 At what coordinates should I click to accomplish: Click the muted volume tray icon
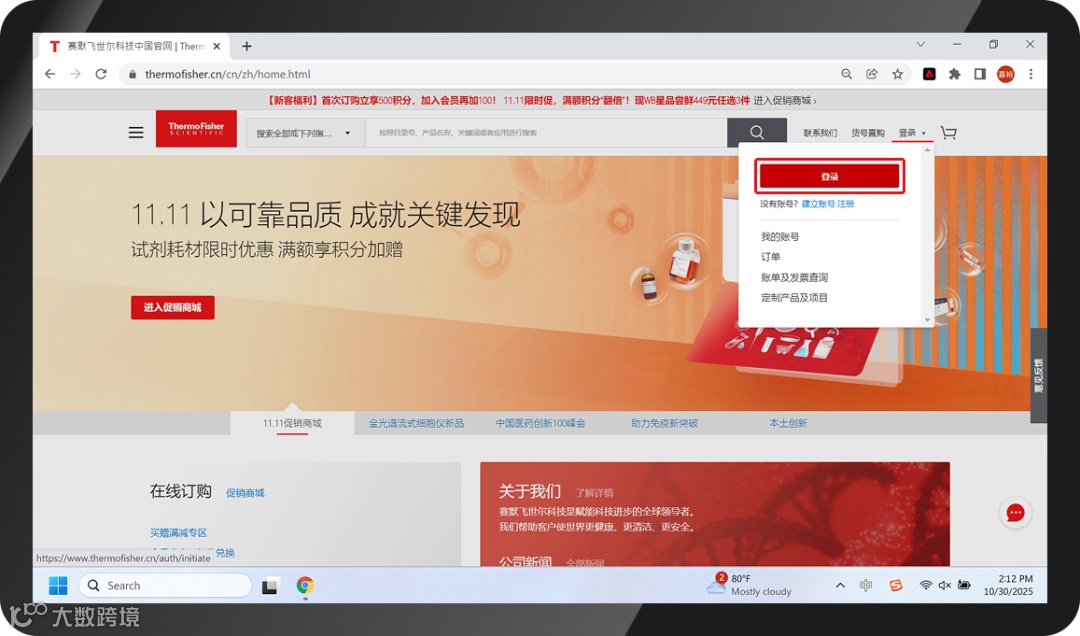point(944,585)
